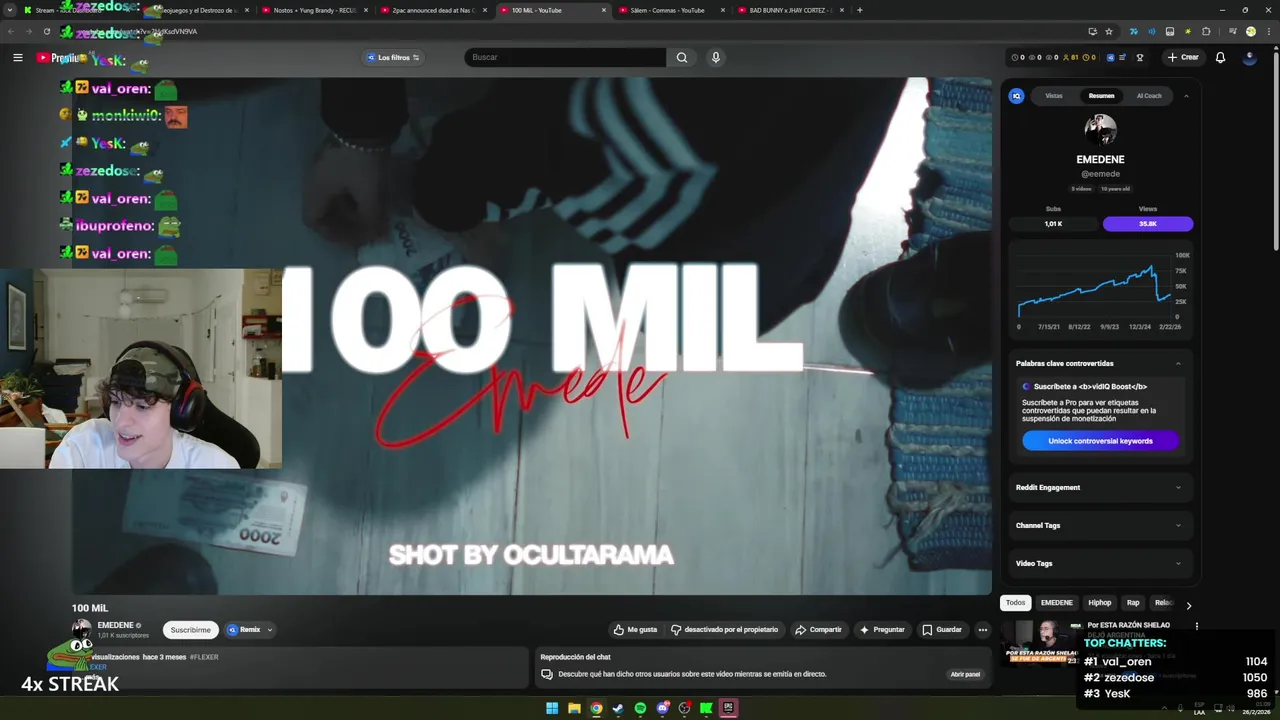Open YouTube notifications bell

coord(1220,57)
